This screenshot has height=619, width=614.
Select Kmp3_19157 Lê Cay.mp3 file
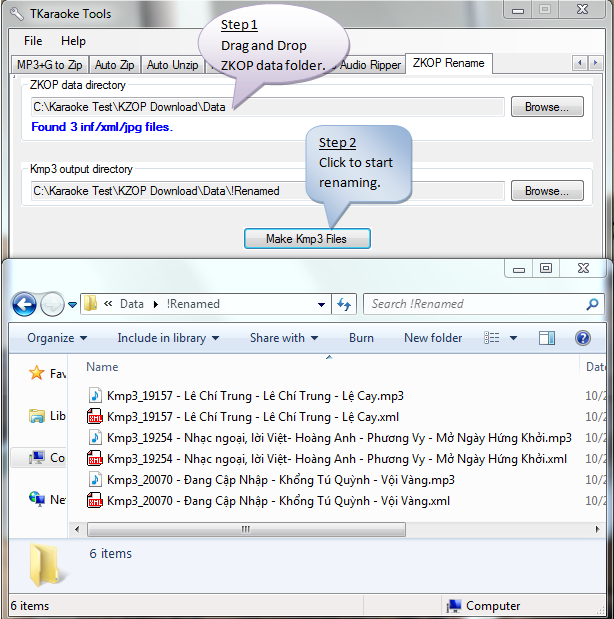tap(255, 396)
